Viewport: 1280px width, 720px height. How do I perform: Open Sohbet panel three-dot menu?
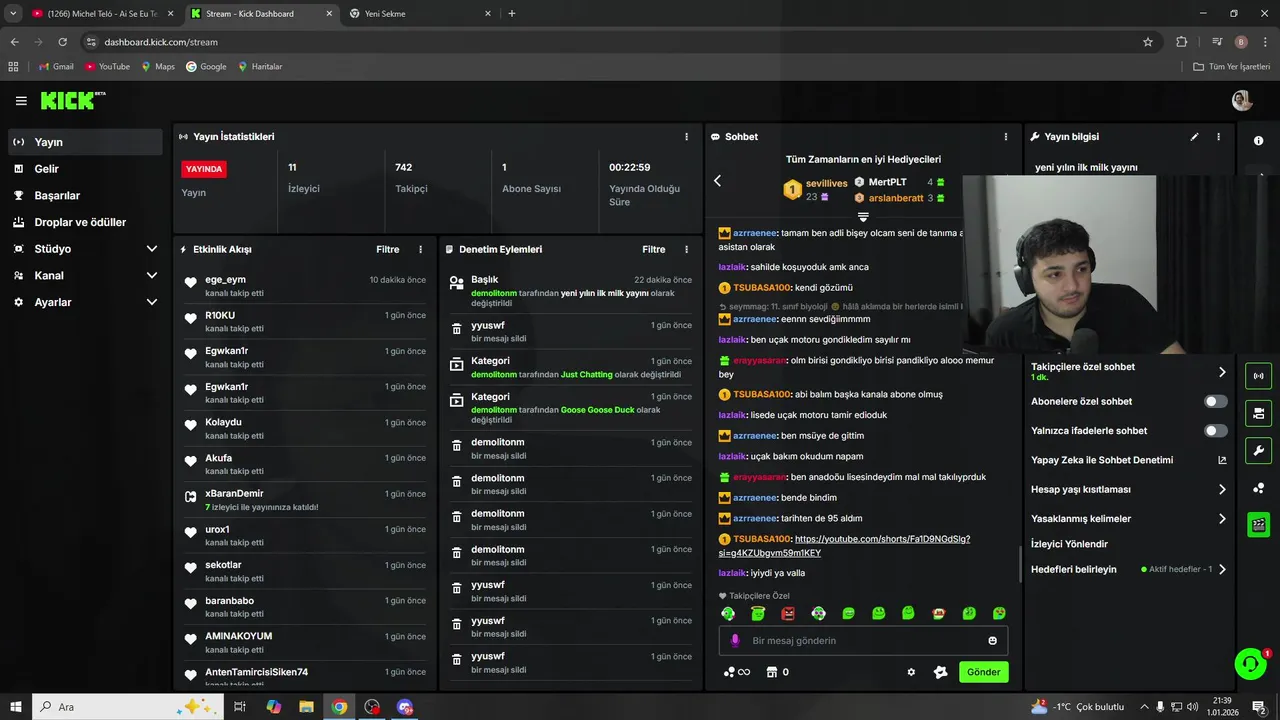click(1006, 137)
